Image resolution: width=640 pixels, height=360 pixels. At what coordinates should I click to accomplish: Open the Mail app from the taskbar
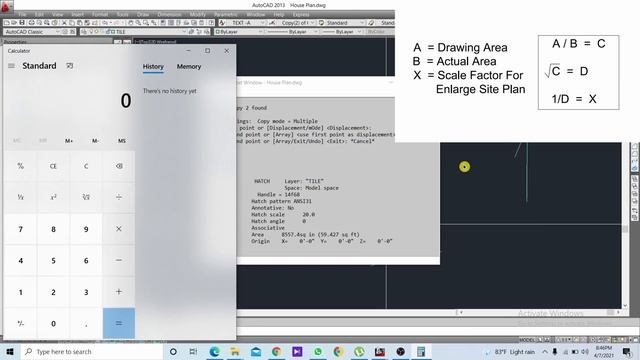256,351
